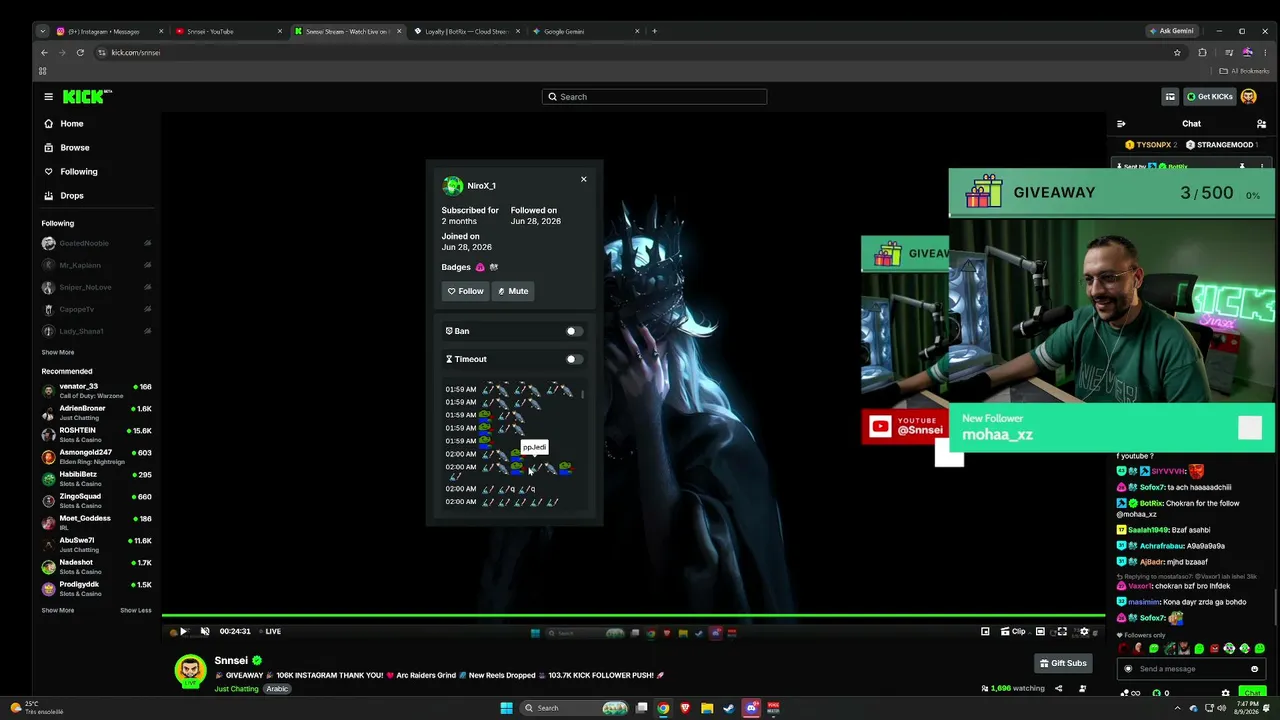Enable picture-in-picture mini player
The width and height of the screenshot is (1280, 720).
[x=985, y=631]
